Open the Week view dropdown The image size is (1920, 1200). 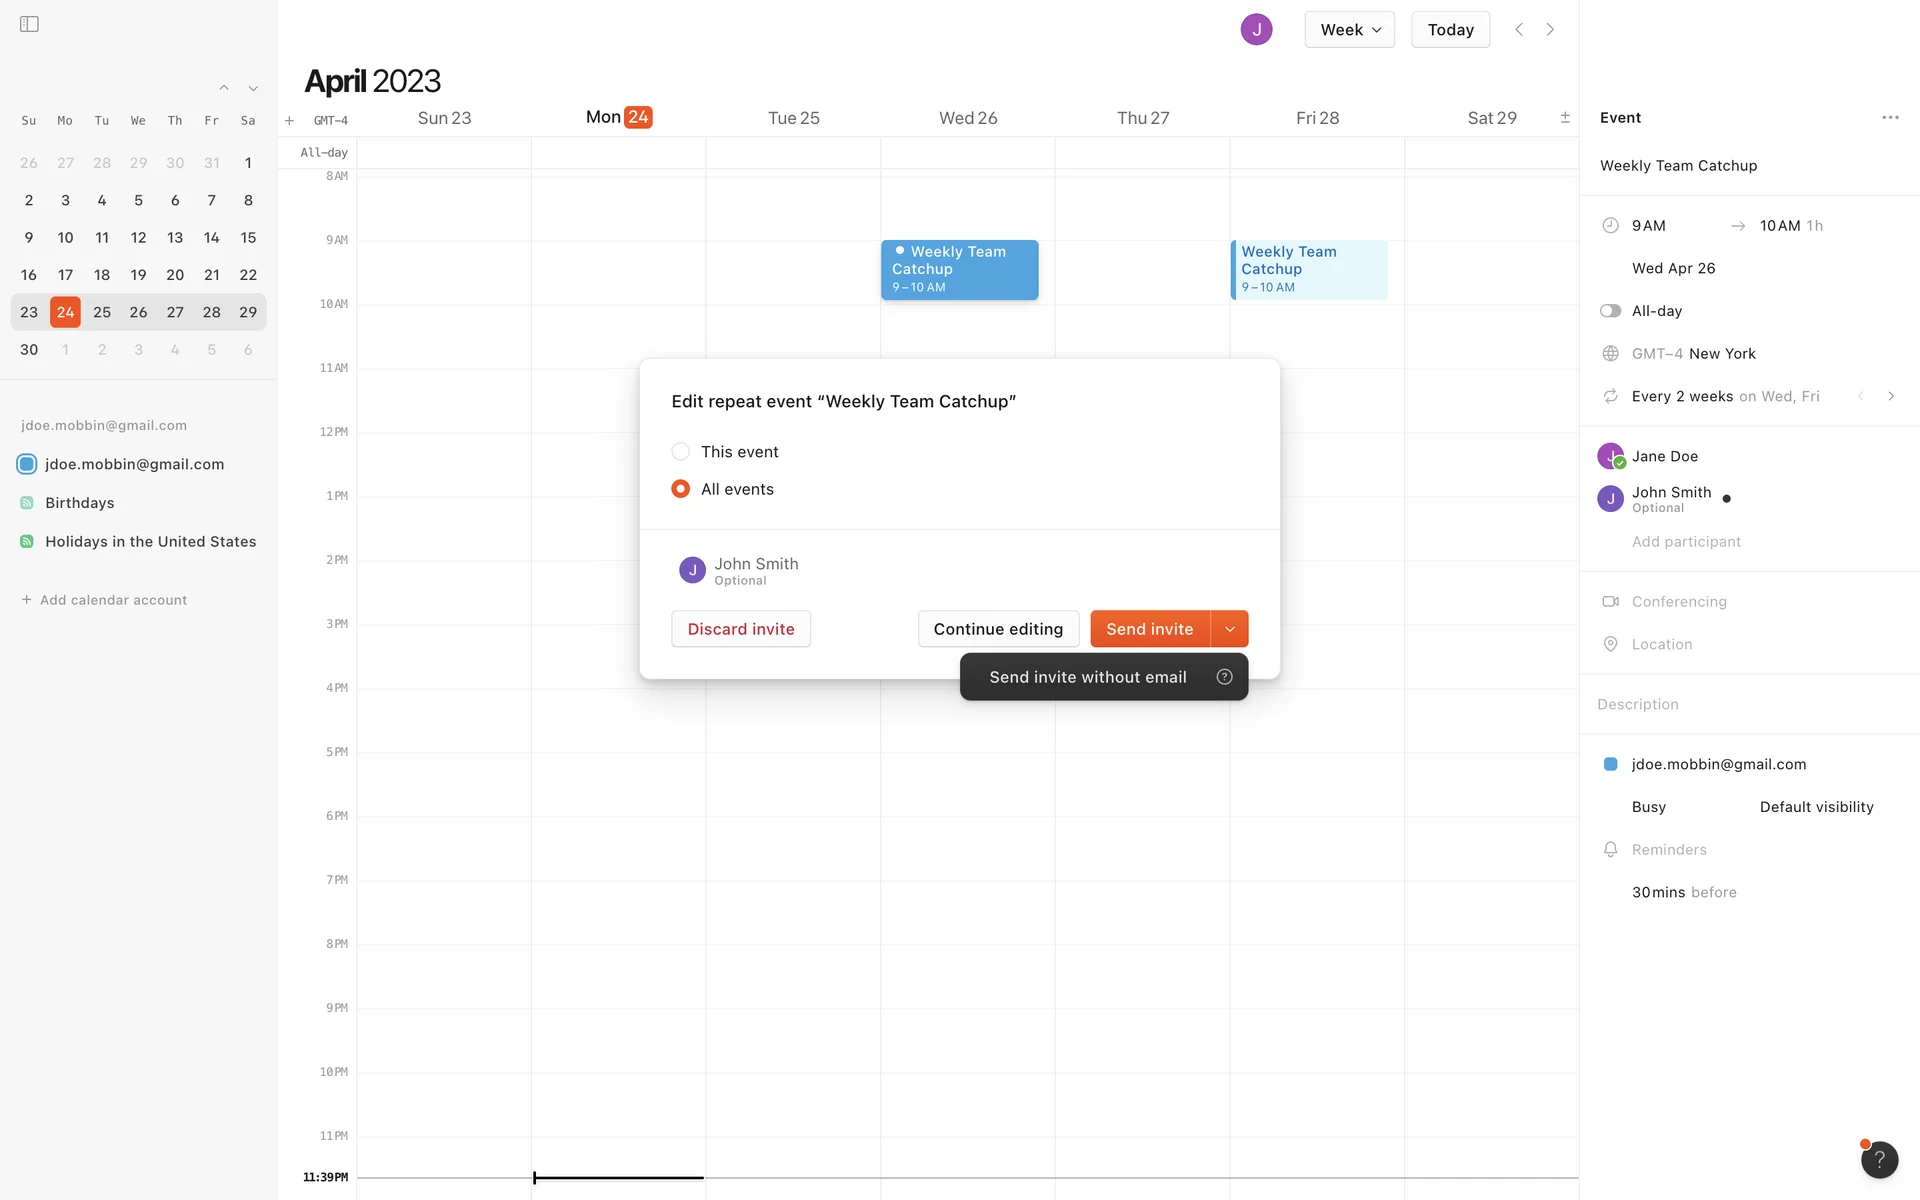point(1349,29)
